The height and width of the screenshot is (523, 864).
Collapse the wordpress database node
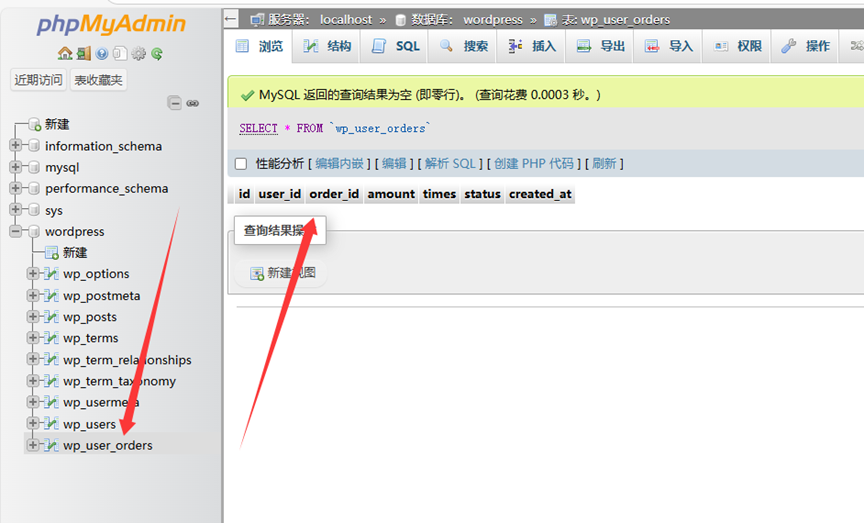click(x=16, y=231)
